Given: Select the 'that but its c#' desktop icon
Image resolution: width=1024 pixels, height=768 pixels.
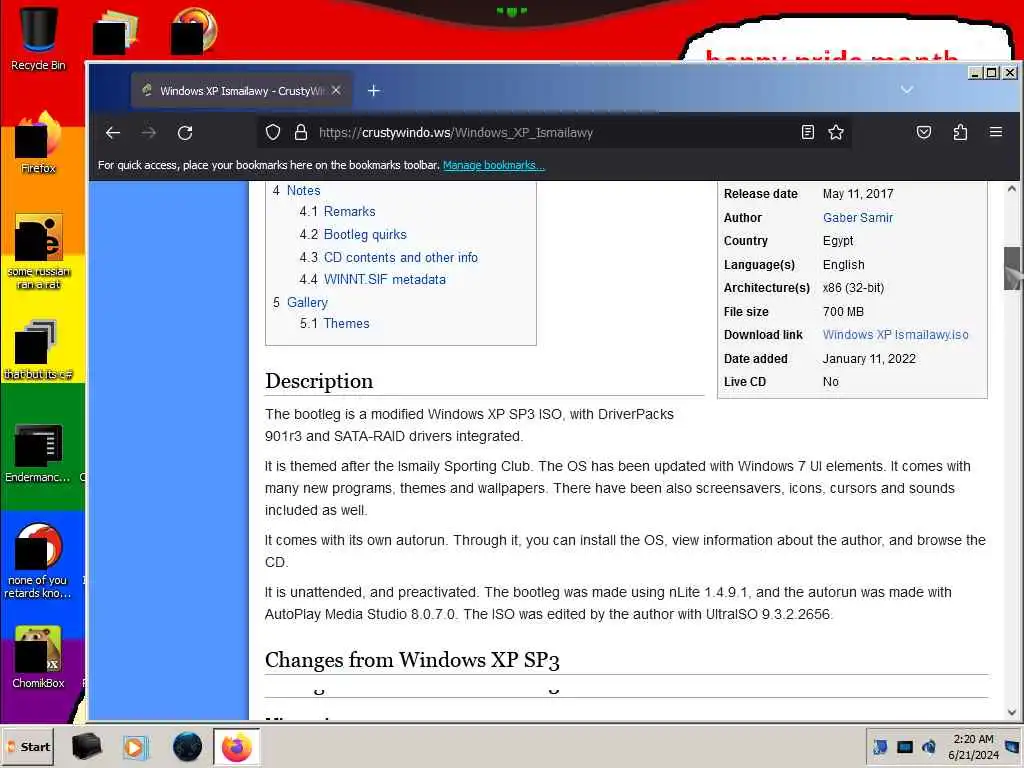Looking at the screenshot, I should tap(38, 350).
